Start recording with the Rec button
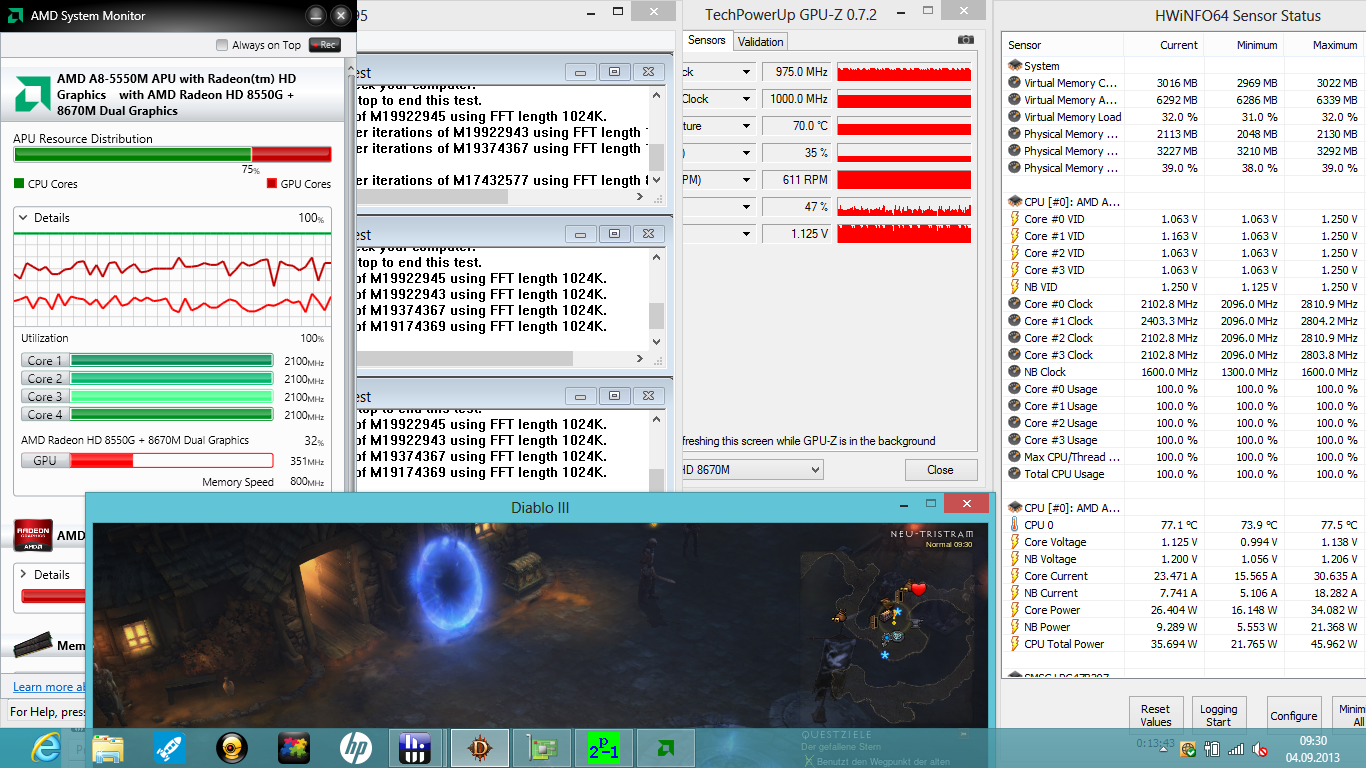Viewport: 1366px width, 768px height. (x=324, y=45)
